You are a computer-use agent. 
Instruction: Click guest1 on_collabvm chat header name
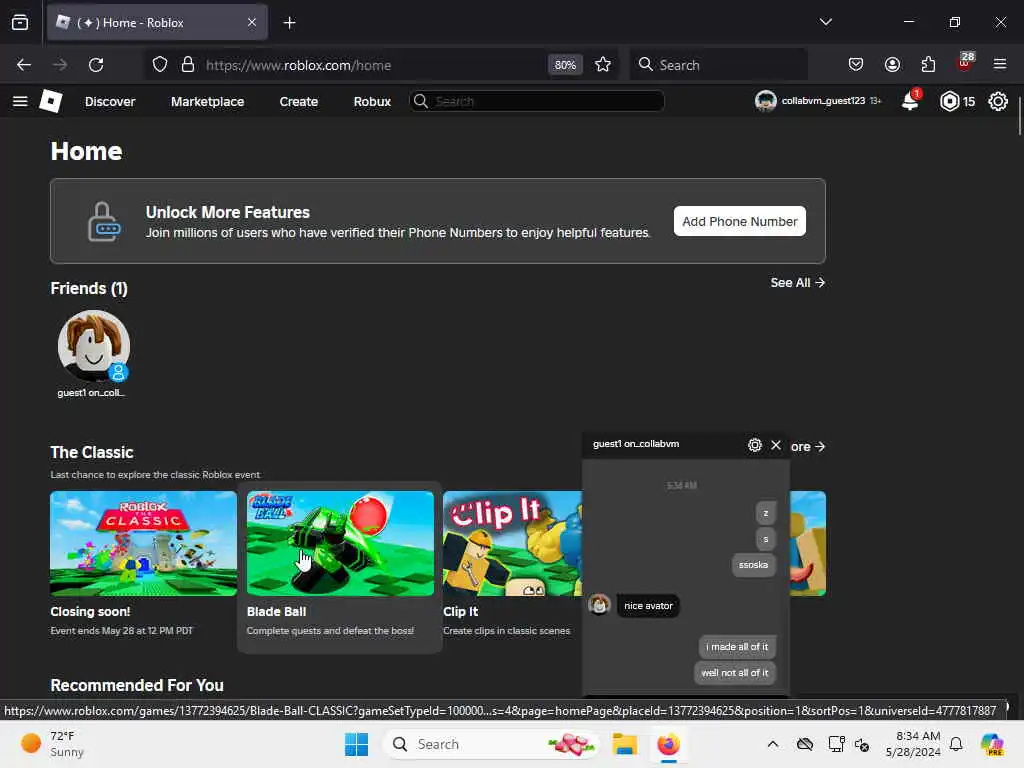pyautogui.click(x=636, y=444)
